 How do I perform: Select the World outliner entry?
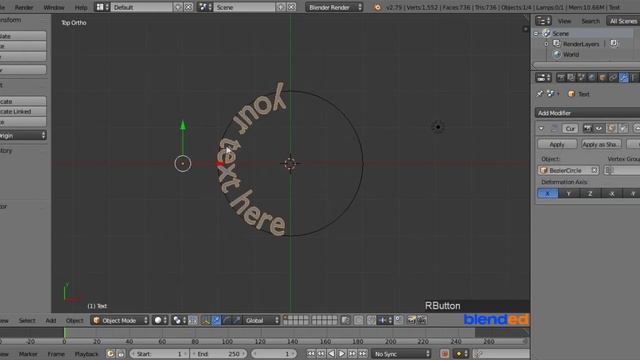pyautogui.click(x=571, y=54)
